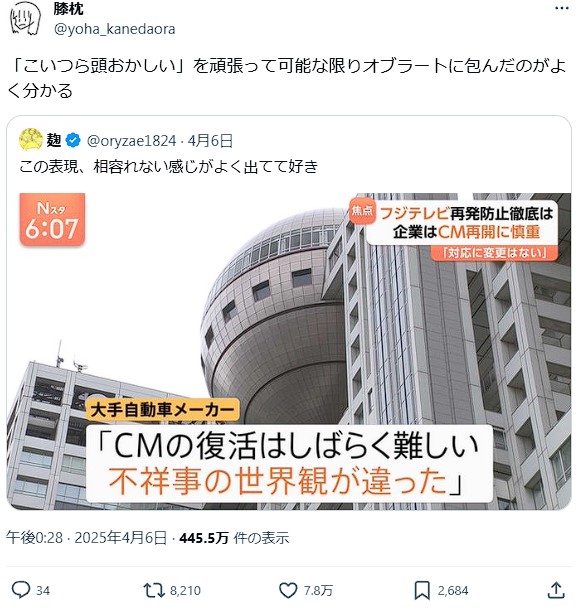580x610 pixels.
Task: Bookmark this post
Action: [x=422, y=590]
